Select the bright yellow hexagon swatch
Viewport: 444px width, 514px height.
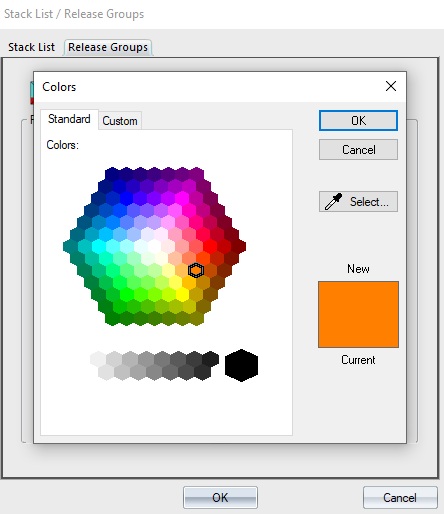(x=182, y=294)
